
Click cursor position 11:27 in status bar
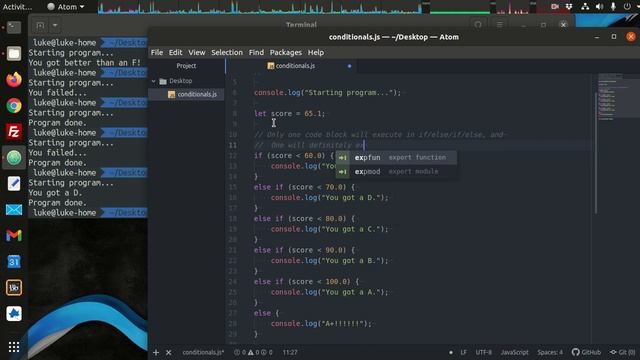(290, 352)
